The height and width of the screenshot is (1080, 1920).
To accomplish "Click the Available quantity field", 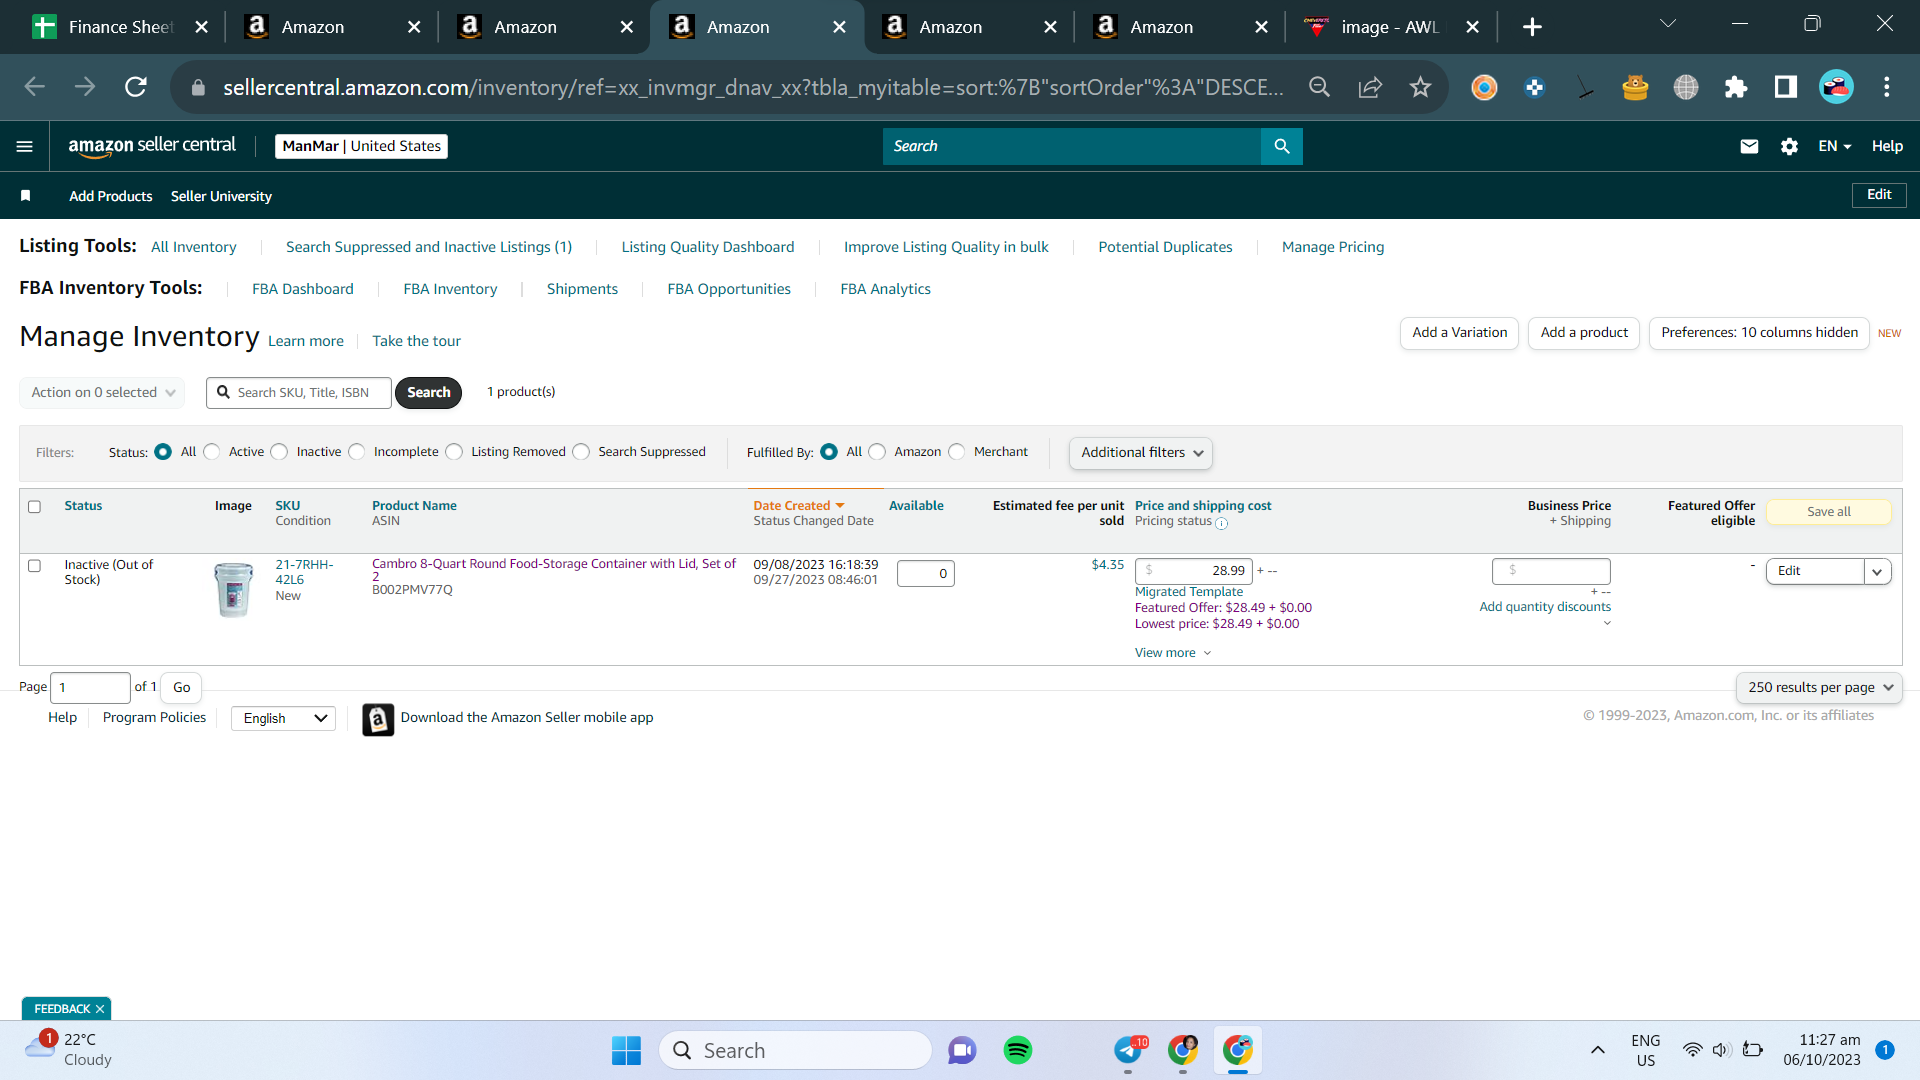I will pyautogui.click(x=926, y=574).
